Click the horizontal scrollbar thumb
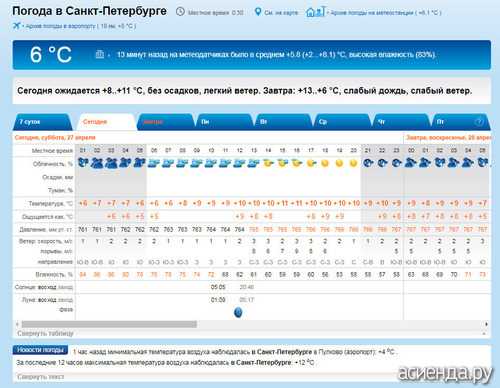The height and width of the screenshot is (388, 500). [x=109, y=324]
